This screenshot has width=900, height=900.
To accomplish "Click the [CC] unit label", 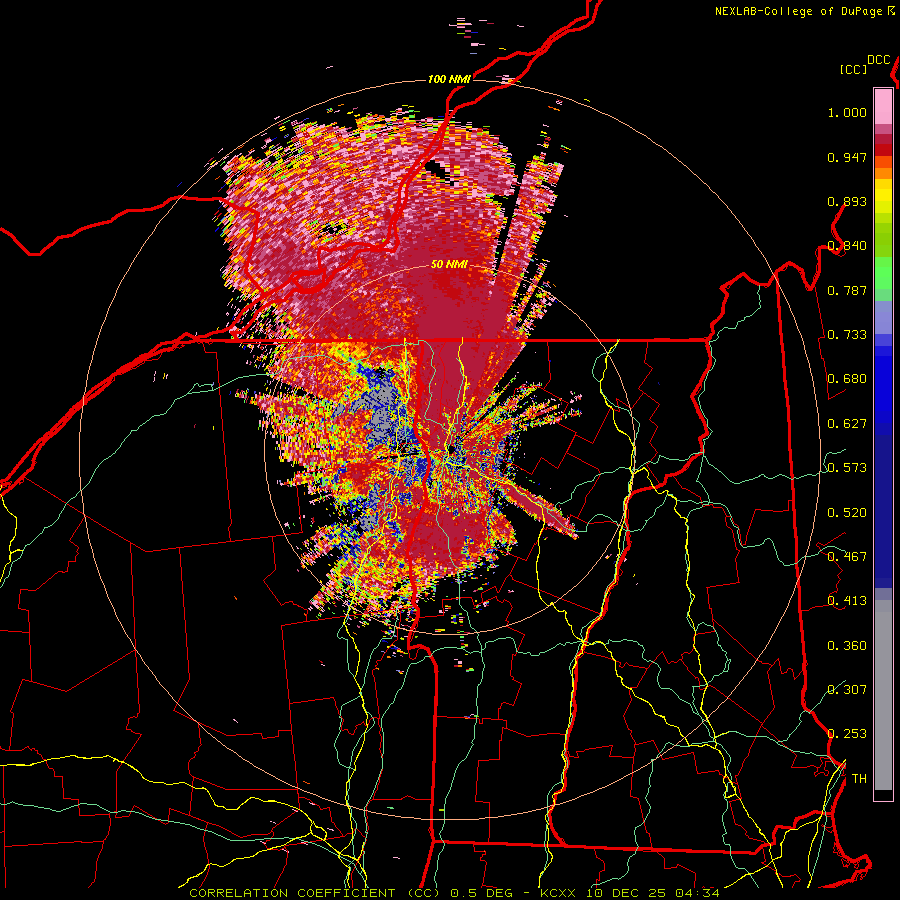I will (x=853, y=69).
